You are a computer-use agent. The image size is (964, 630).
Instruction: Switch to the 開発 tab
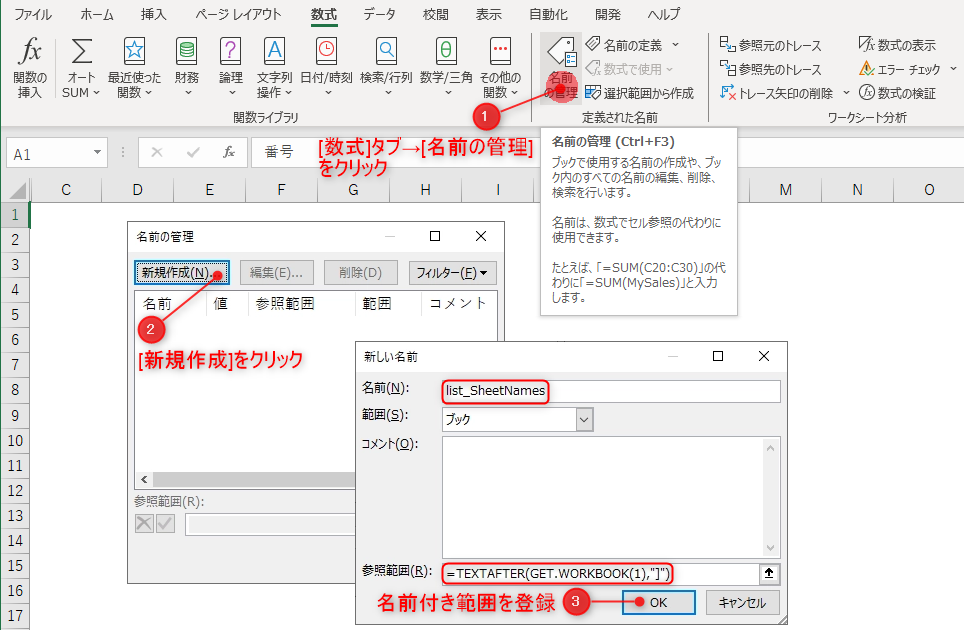pyautogui.click(x=607, y=14)
